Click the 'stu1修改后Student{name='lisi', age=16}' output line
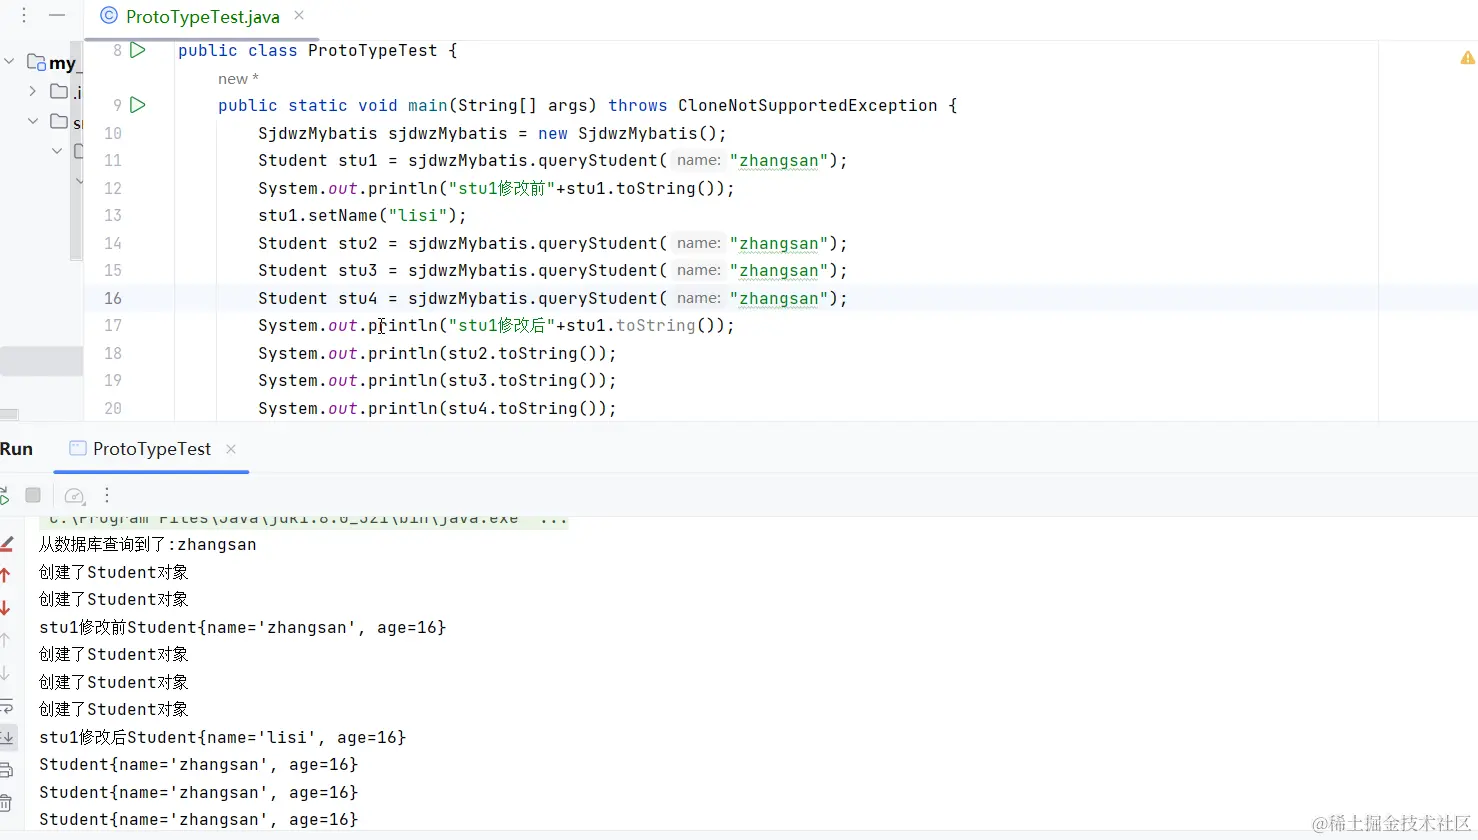The image size is (1478, 840). [223, 737]
